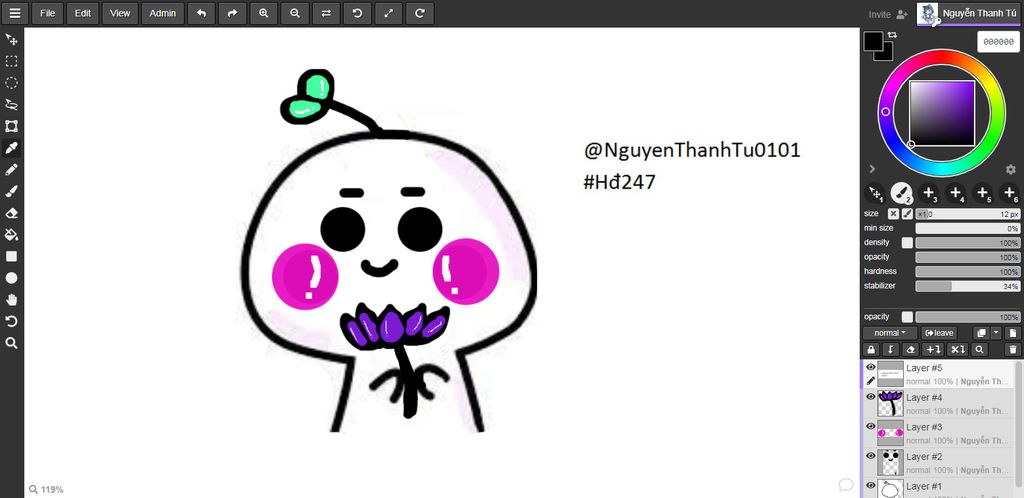Hide Layer #4 with eye icon

click(871, 397)
